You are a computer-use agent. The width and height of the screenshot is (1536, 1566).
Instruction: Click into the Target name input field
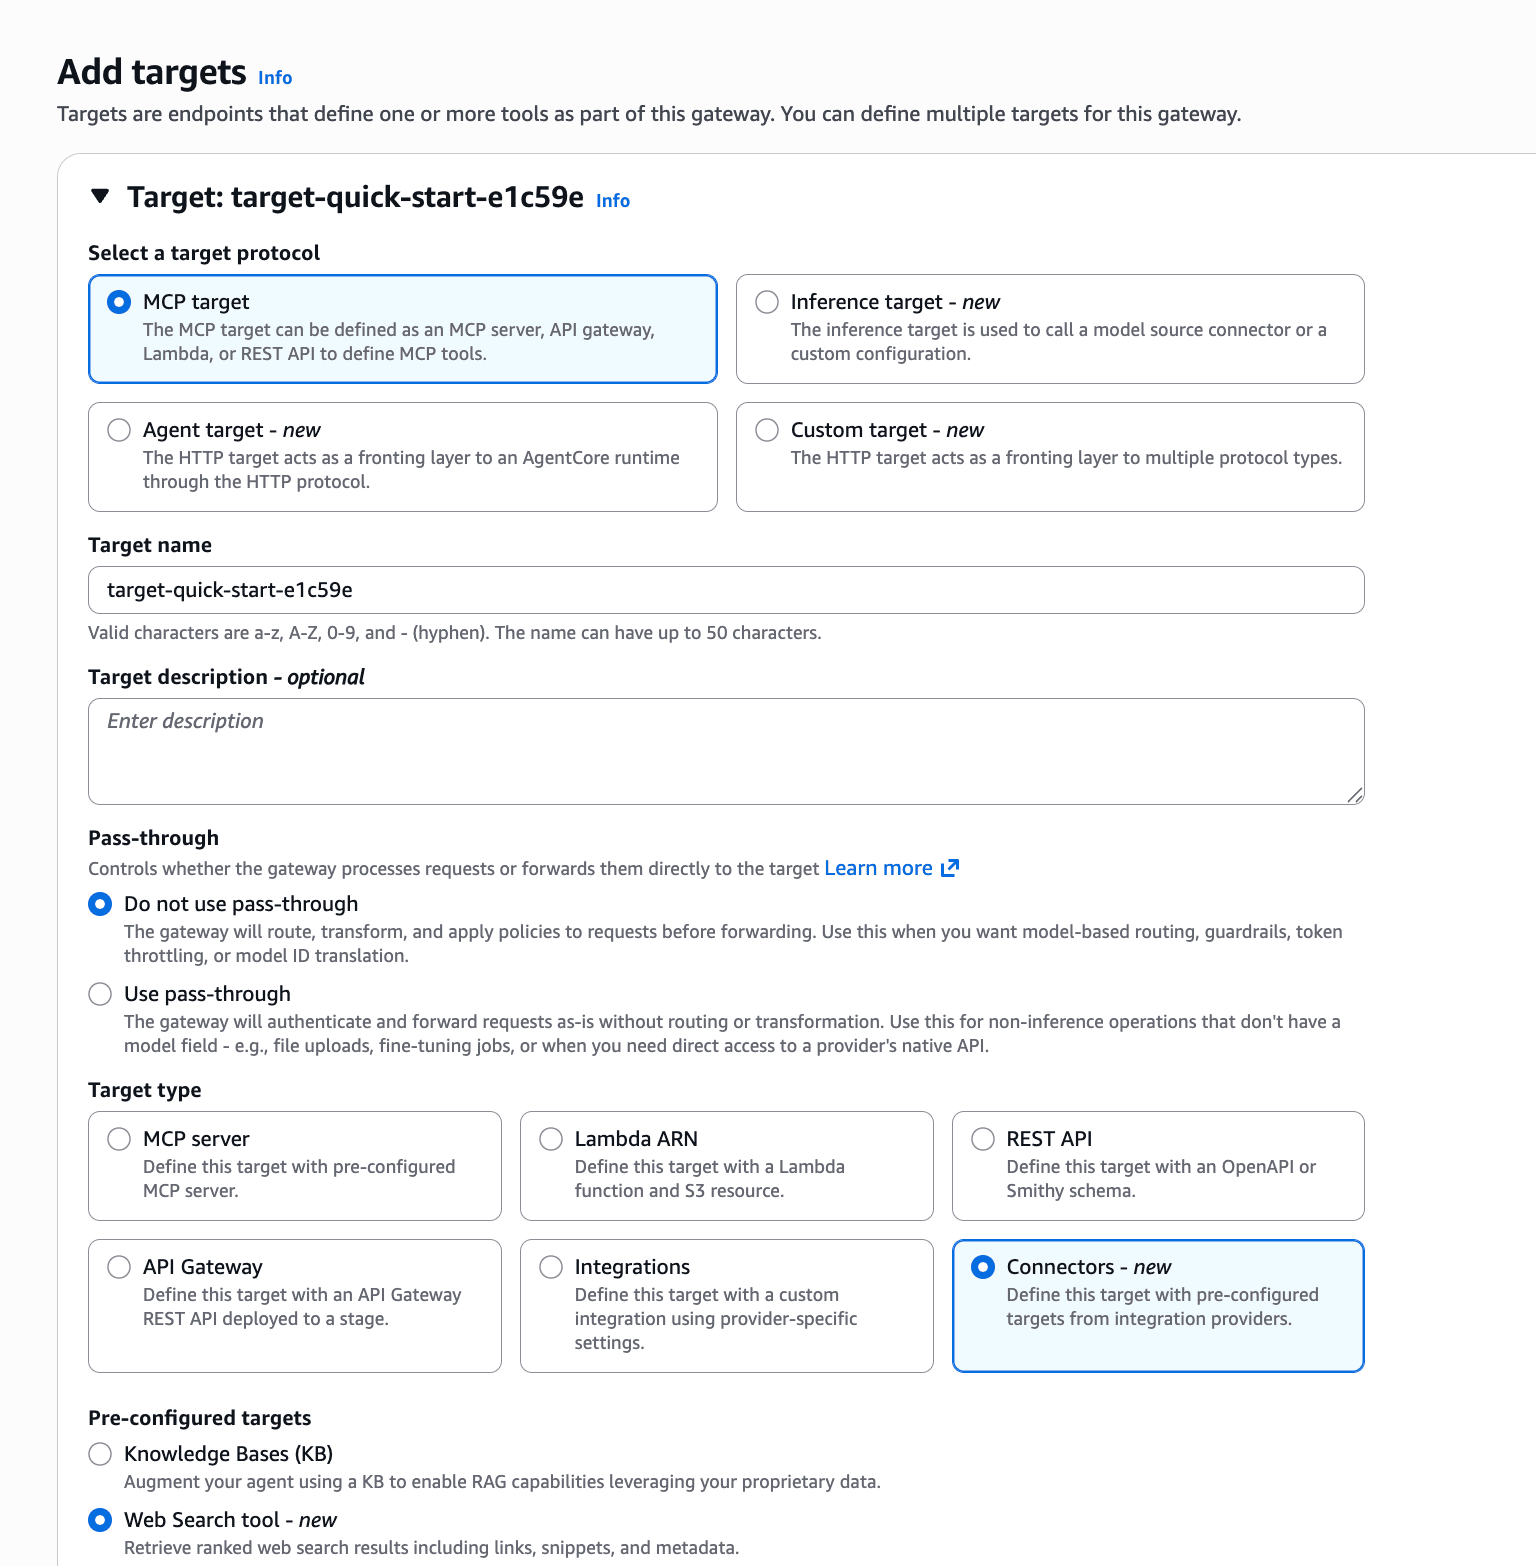pos(726,590)
